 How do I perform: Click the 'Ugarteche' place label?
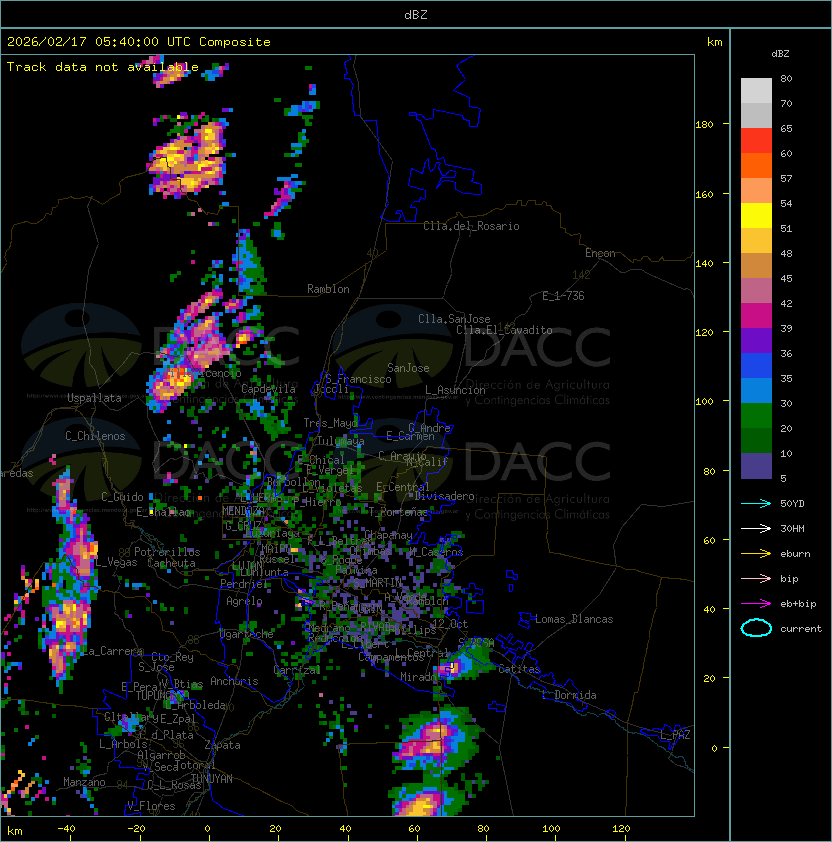click(x=246, y=634)
